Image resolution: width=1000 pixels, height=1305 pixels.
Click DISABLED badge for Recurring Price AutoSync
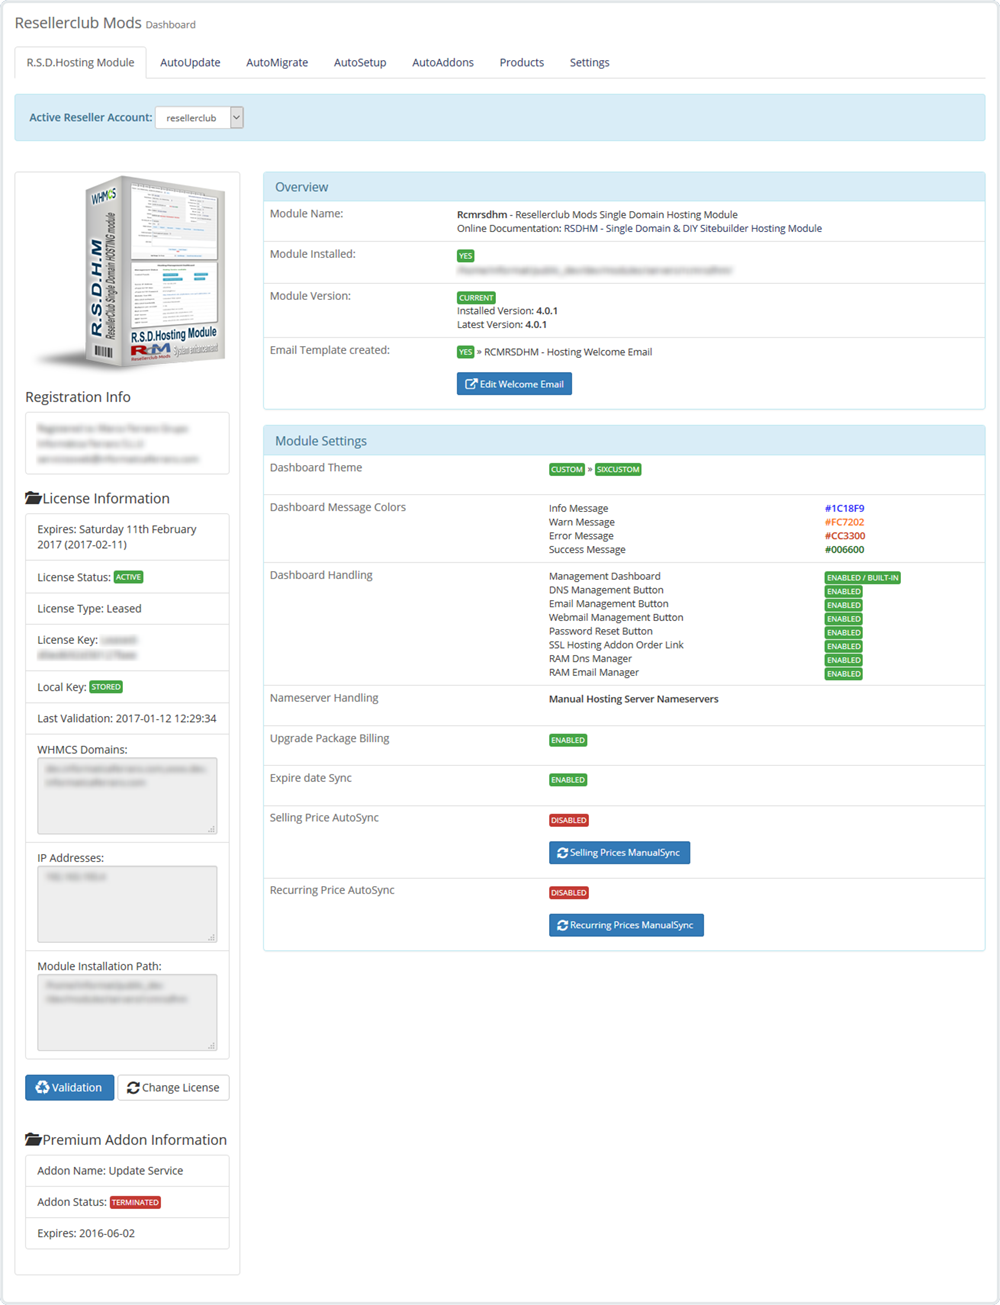569,893
